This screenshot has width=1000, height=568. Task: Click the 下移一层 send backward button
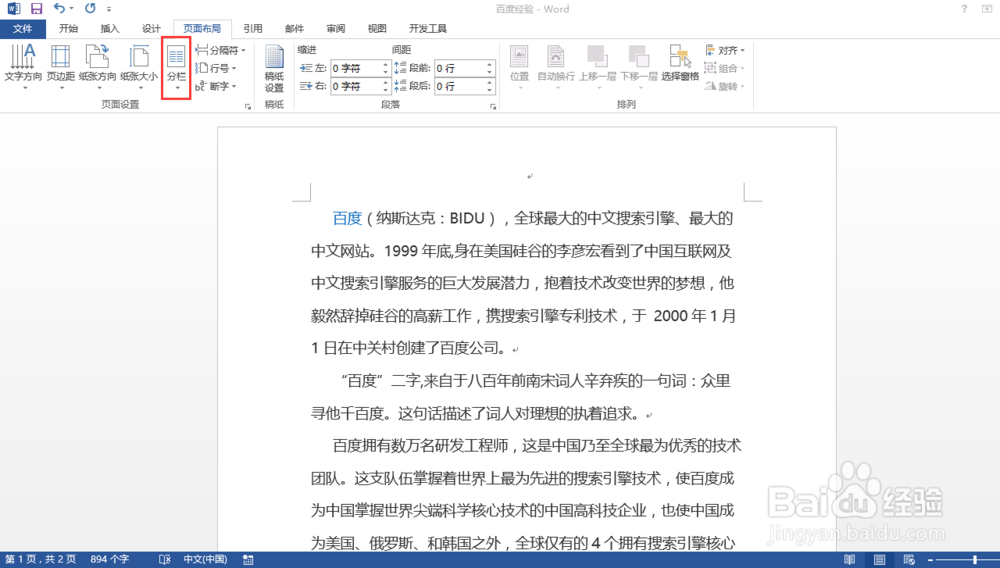click(x=638, y=66)
